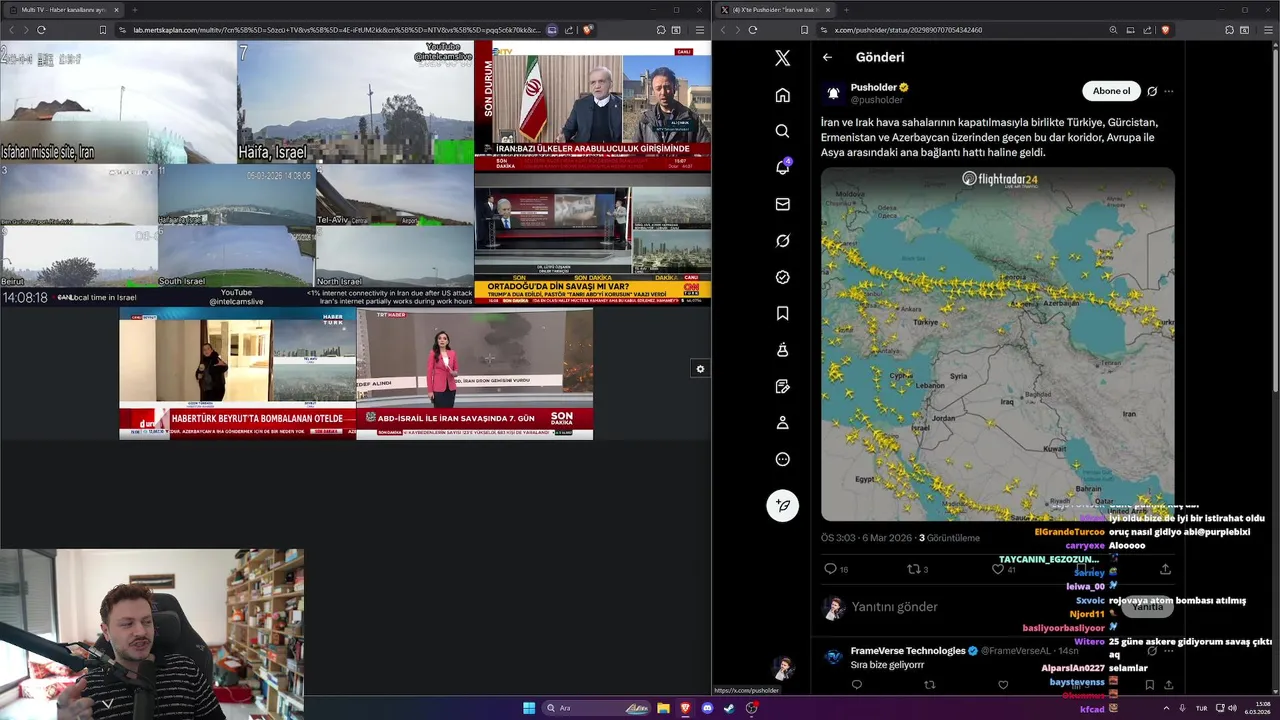Open Pushholder profile name link
The height and width of the screenshot is (720, 1280).
[x=874, y=87]
